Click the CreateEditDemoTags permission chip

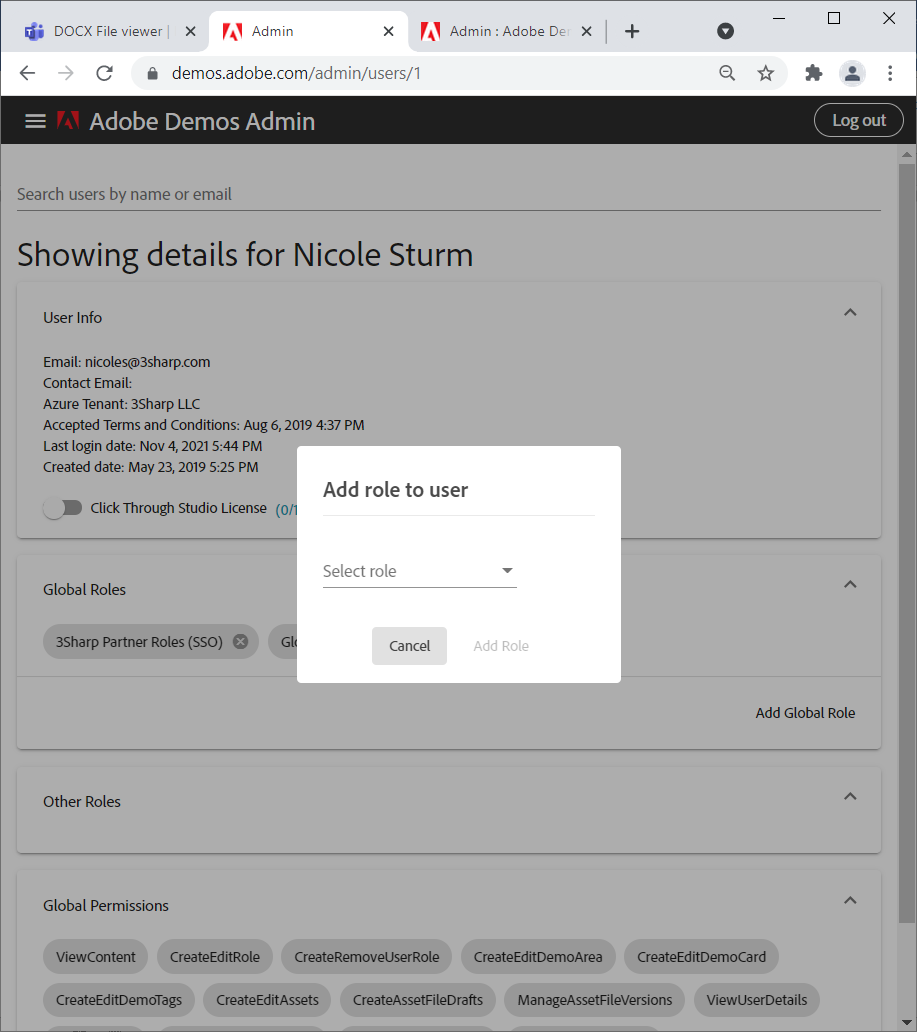(118, 1000)
